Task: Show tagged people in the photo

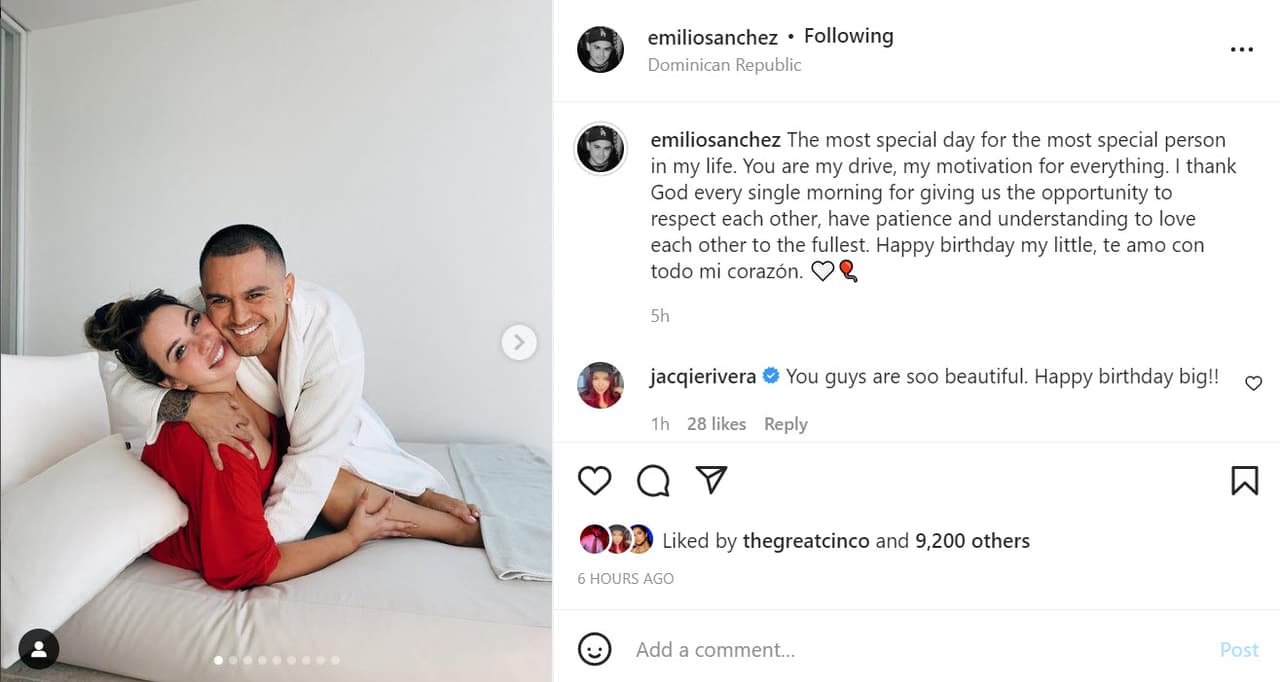Action: click(39, 649)
